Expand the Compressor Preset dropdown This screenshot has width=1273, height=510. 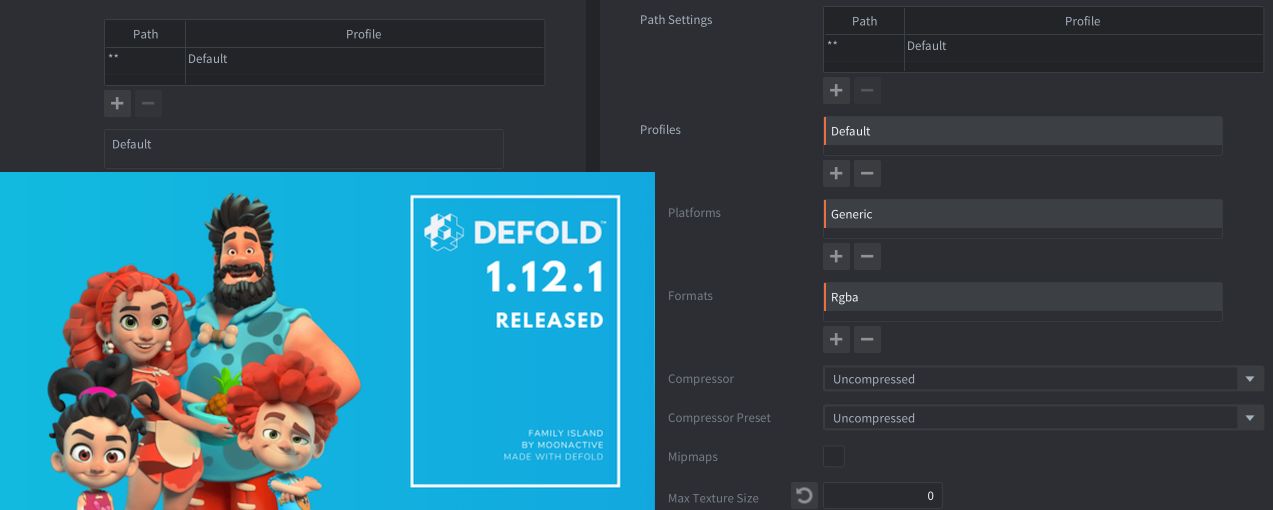1043,418
